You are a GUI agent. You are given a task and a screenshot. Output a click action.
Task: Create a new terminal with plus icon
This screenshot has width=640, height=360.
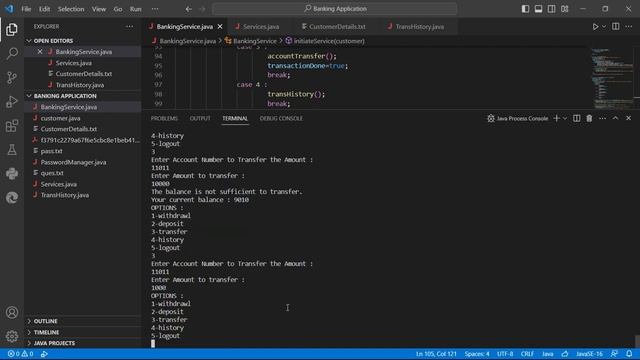(x=556, y=118)
